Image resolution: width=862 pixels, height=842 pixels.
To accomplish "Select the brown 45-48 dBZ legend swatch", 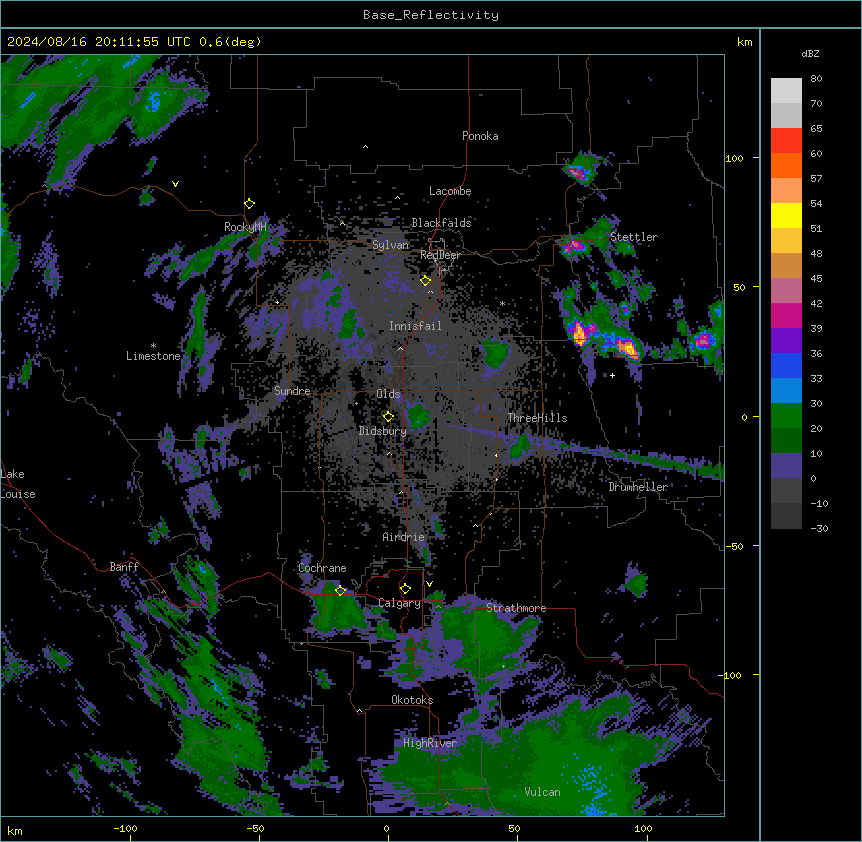I will 786,265.
